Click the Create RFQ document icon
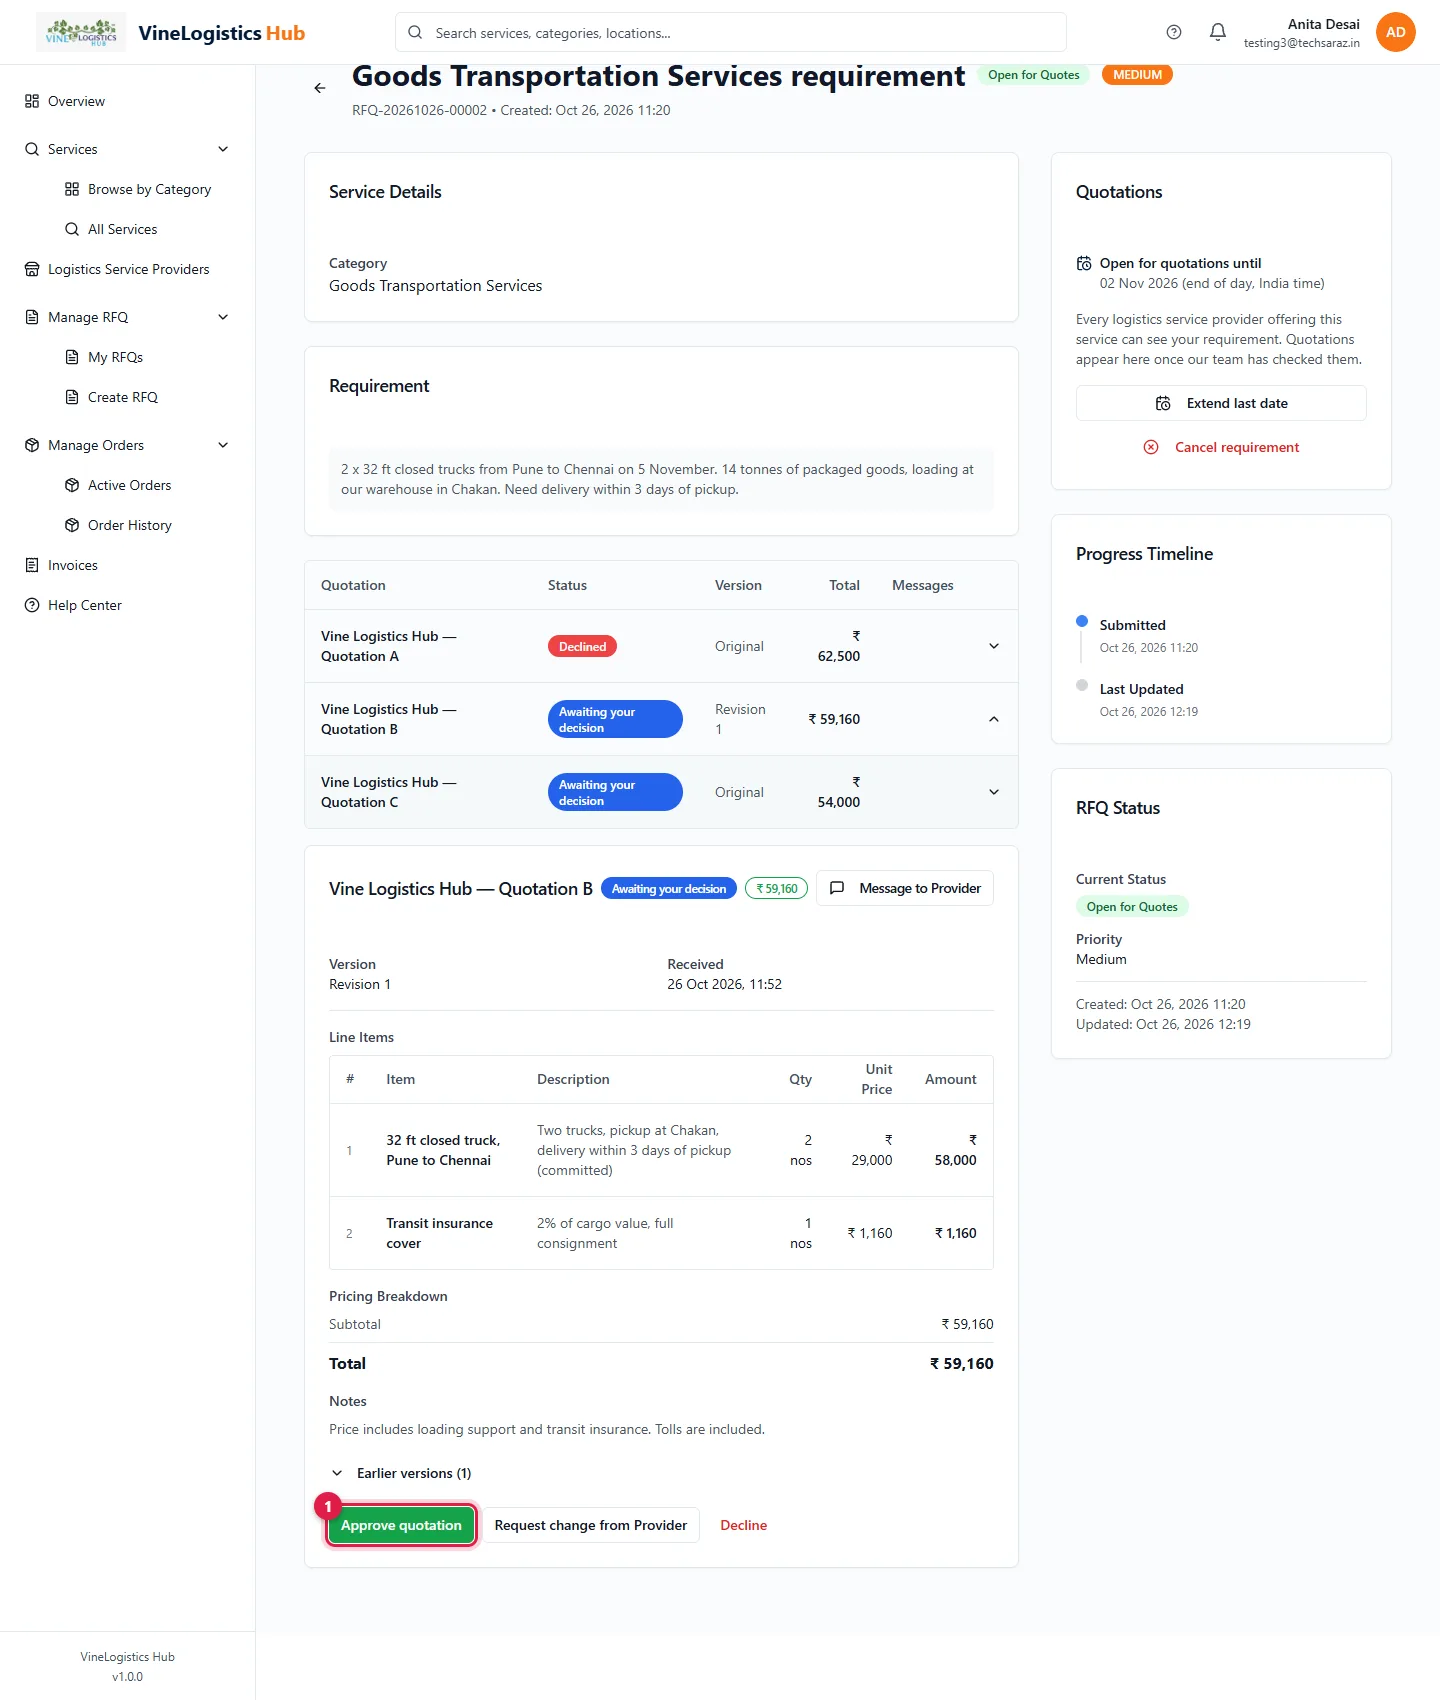Screen dimensions: 1440x1700 pyautogui.click(x=72, y=397)
